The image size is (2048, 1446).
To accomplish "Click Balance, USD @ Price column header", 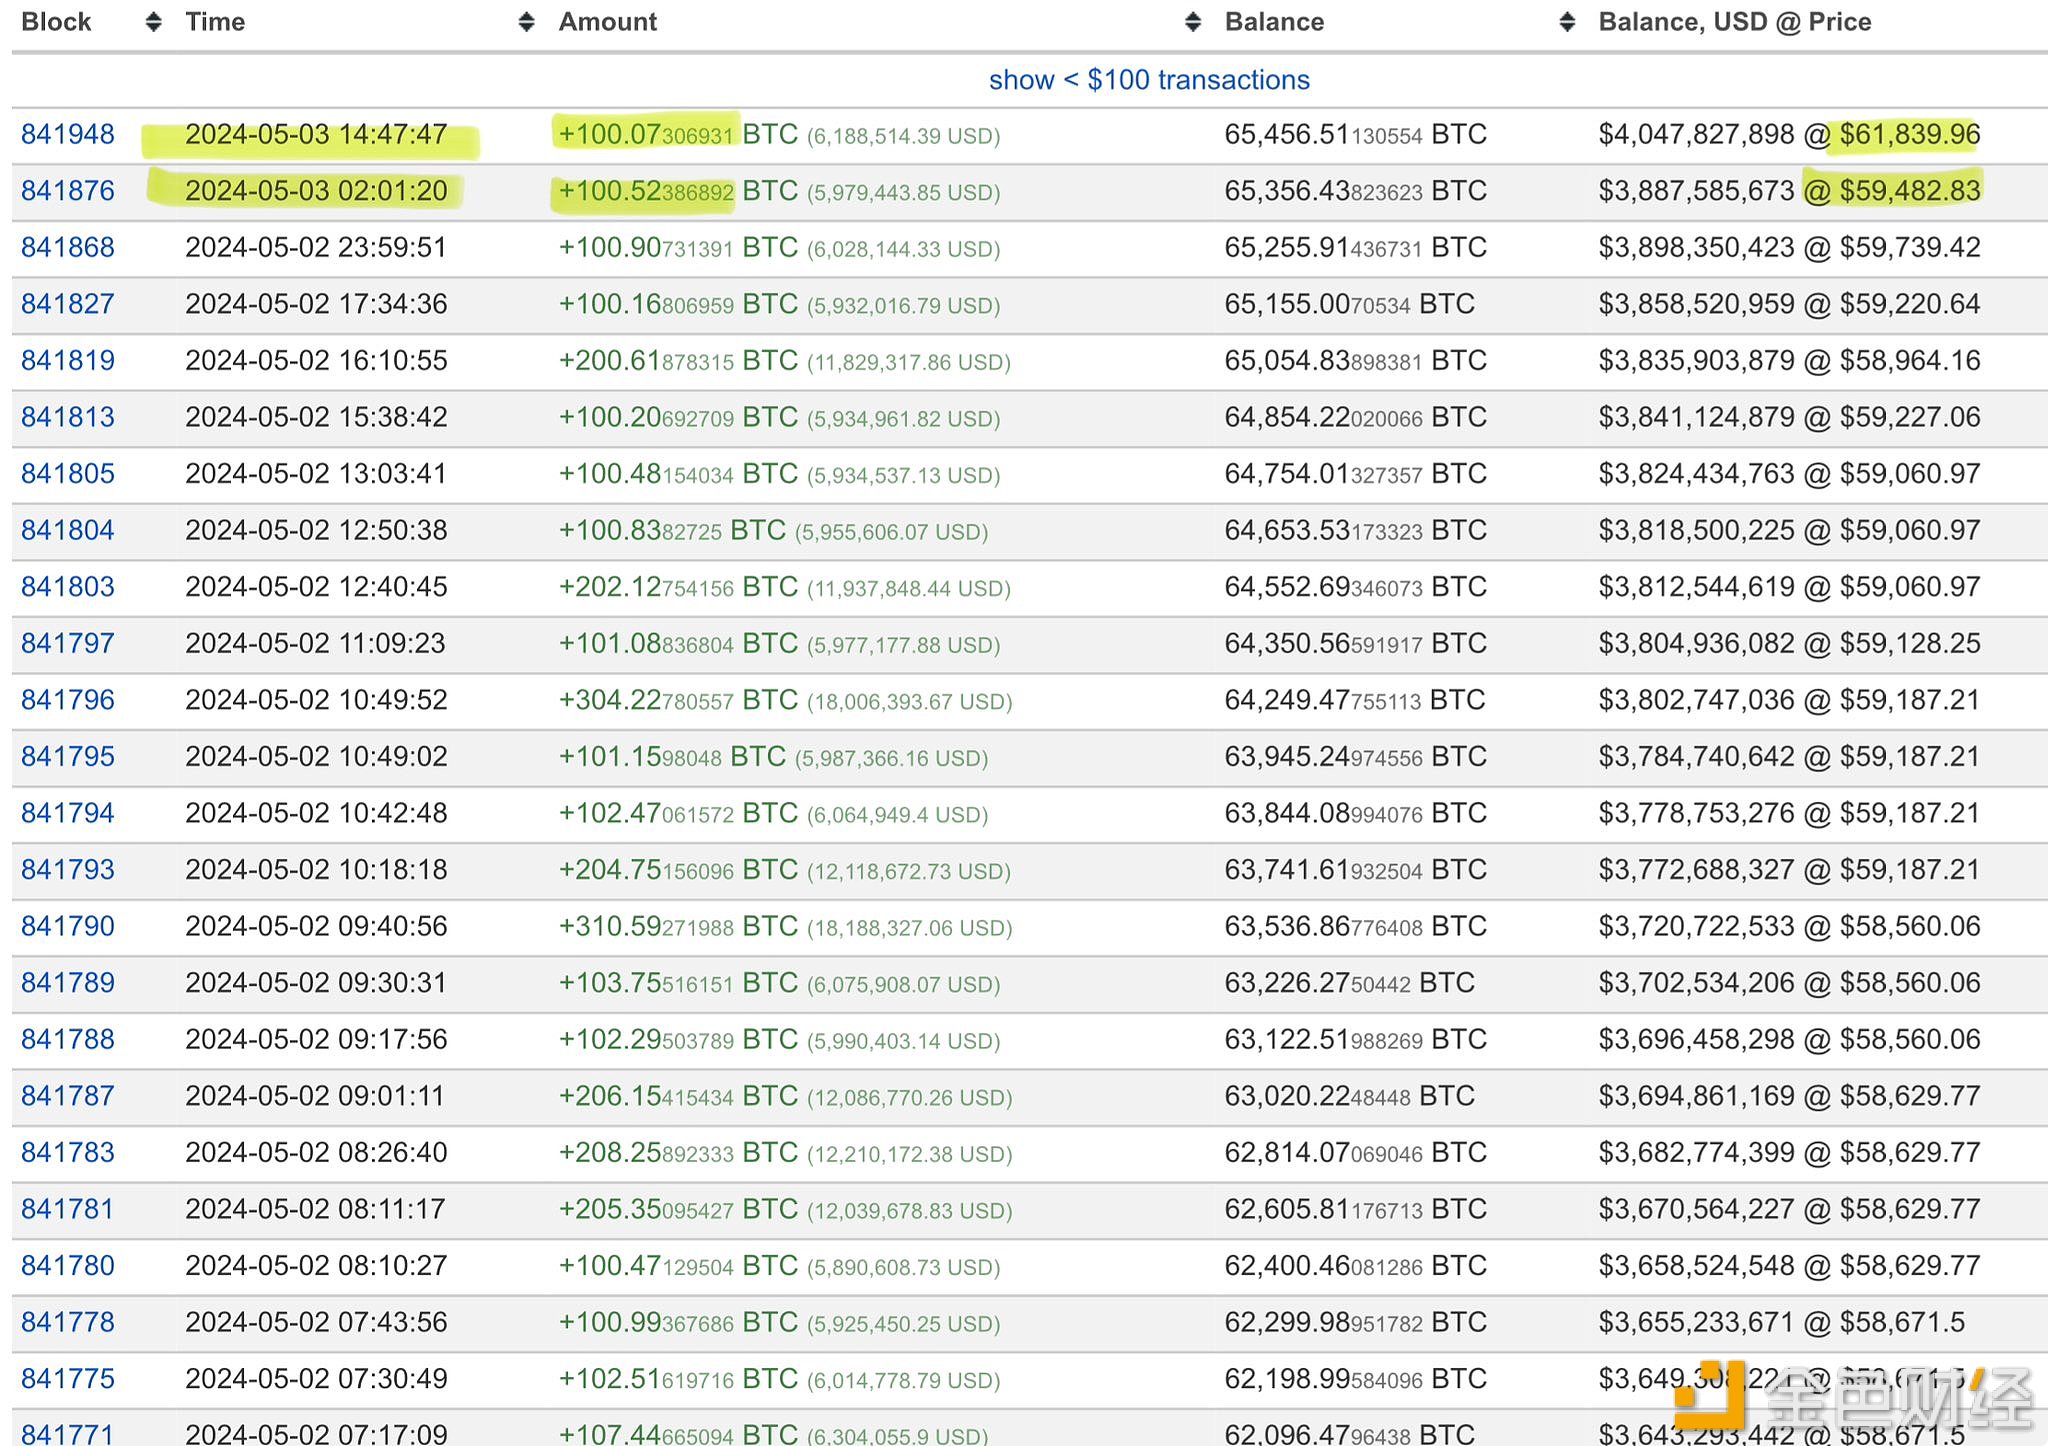I will (x=1735, y=22).
